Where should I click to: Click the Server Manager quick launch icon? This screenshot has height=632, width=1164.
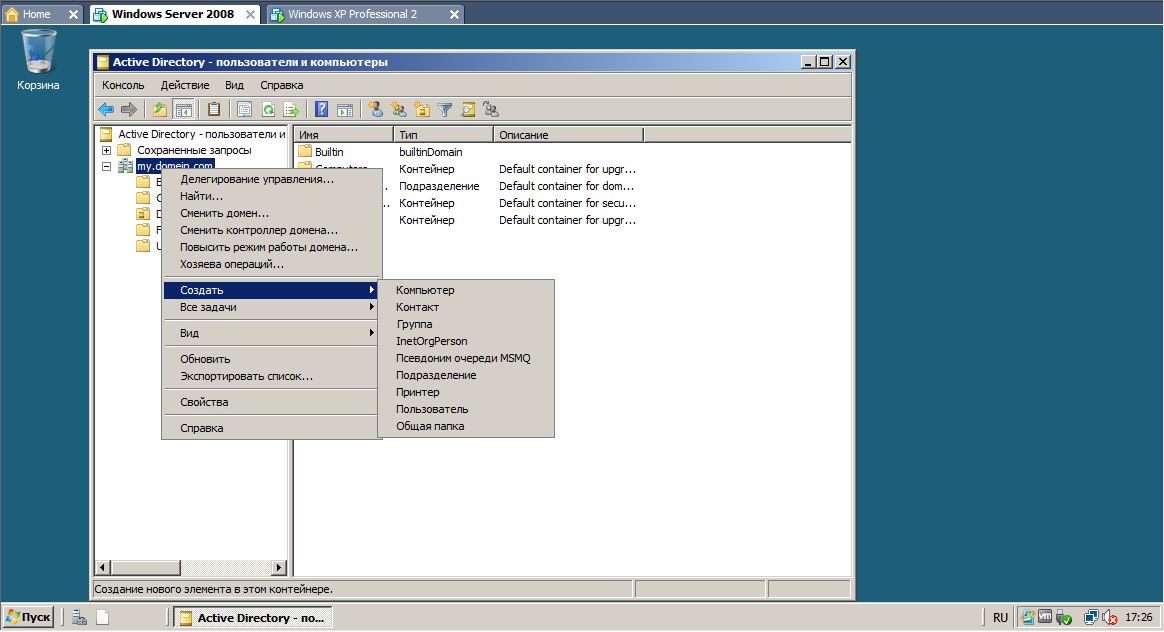tap(79, 617)
